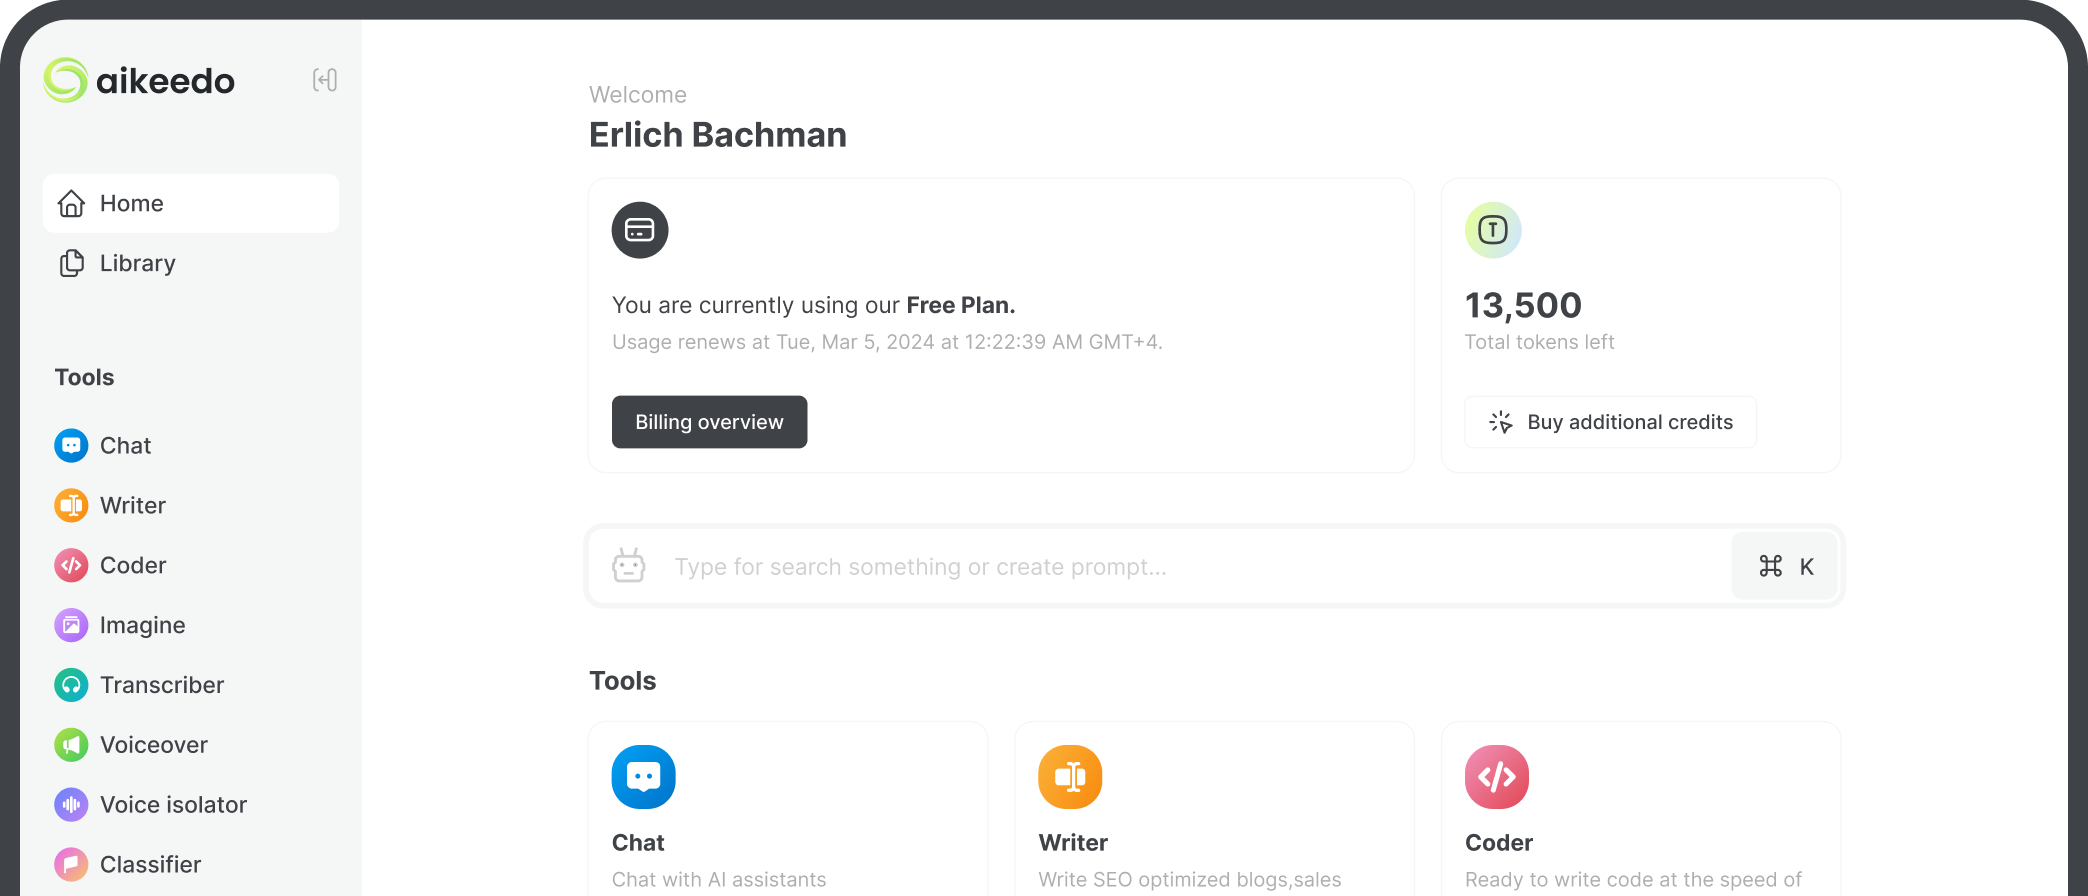2088x896 pixels.
Task: Open the Transcriber tool icon
Action: pos(71,686)
